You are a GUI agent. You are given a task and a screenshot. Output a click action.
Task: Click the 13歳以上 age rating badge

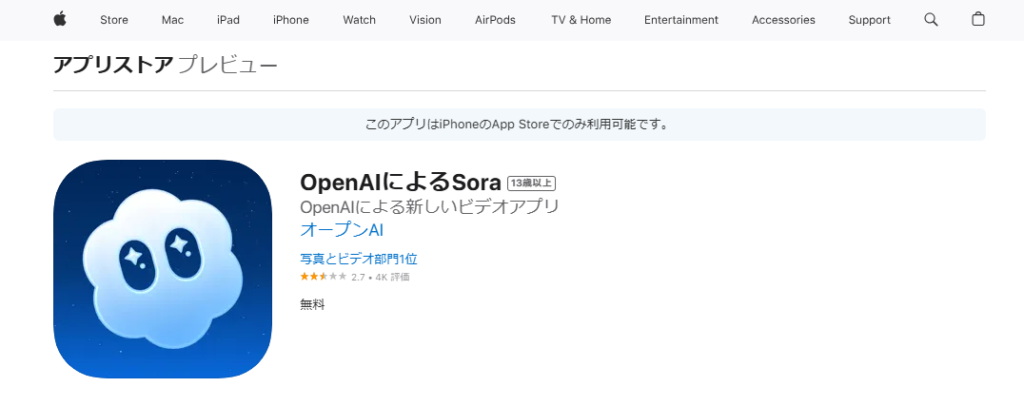[531, 183]
